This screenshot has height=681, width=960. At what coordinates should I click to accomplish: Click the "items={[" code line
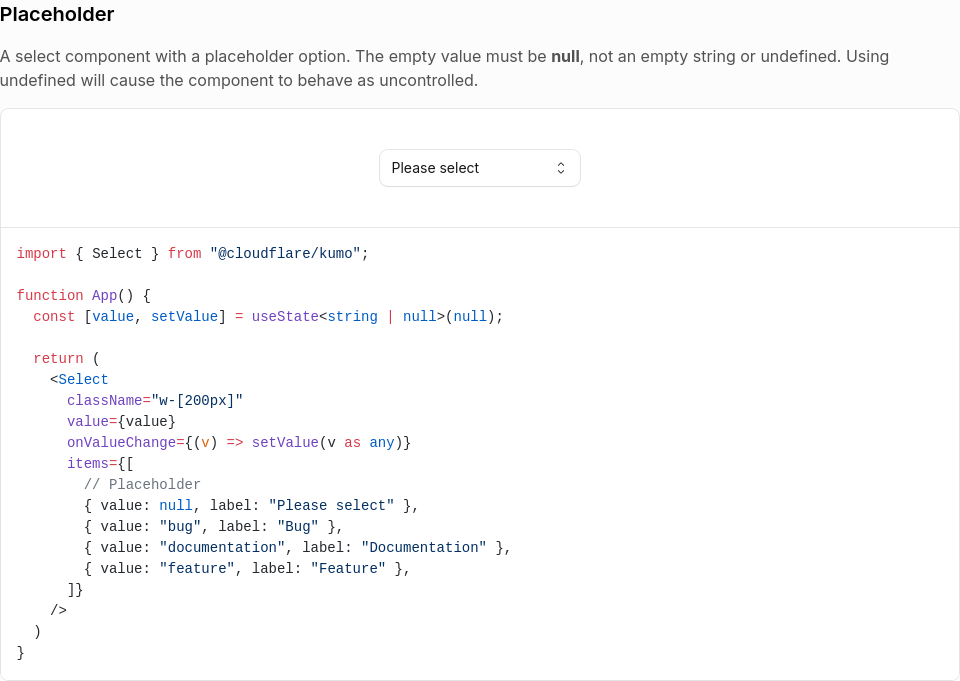(100, 464)
